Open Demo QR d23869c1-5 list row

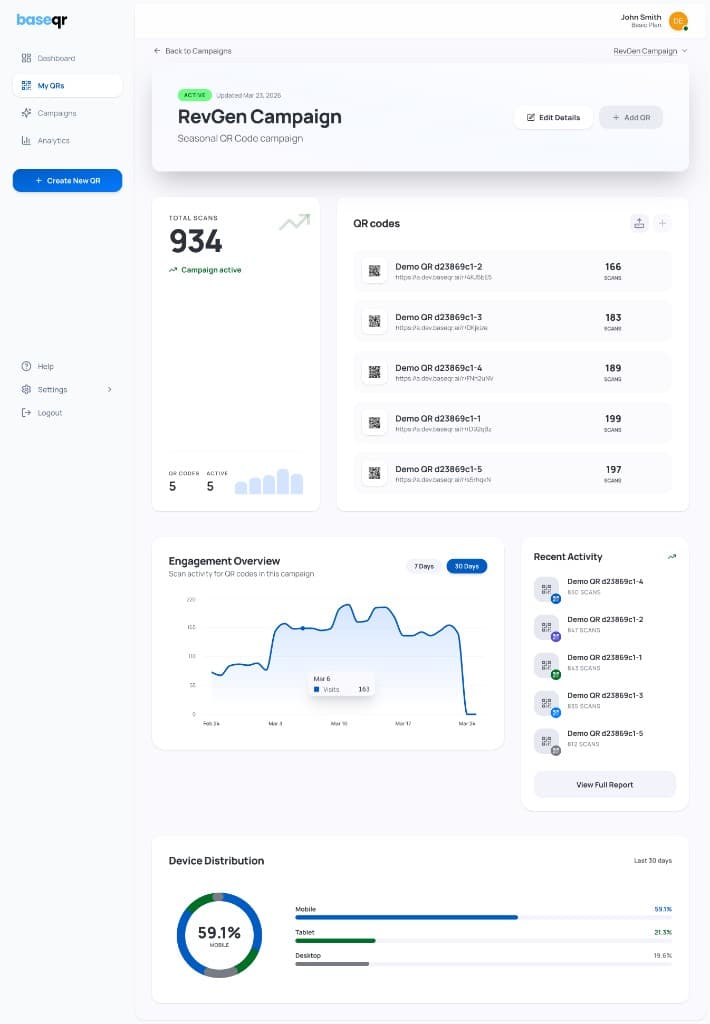click(513, 473)
